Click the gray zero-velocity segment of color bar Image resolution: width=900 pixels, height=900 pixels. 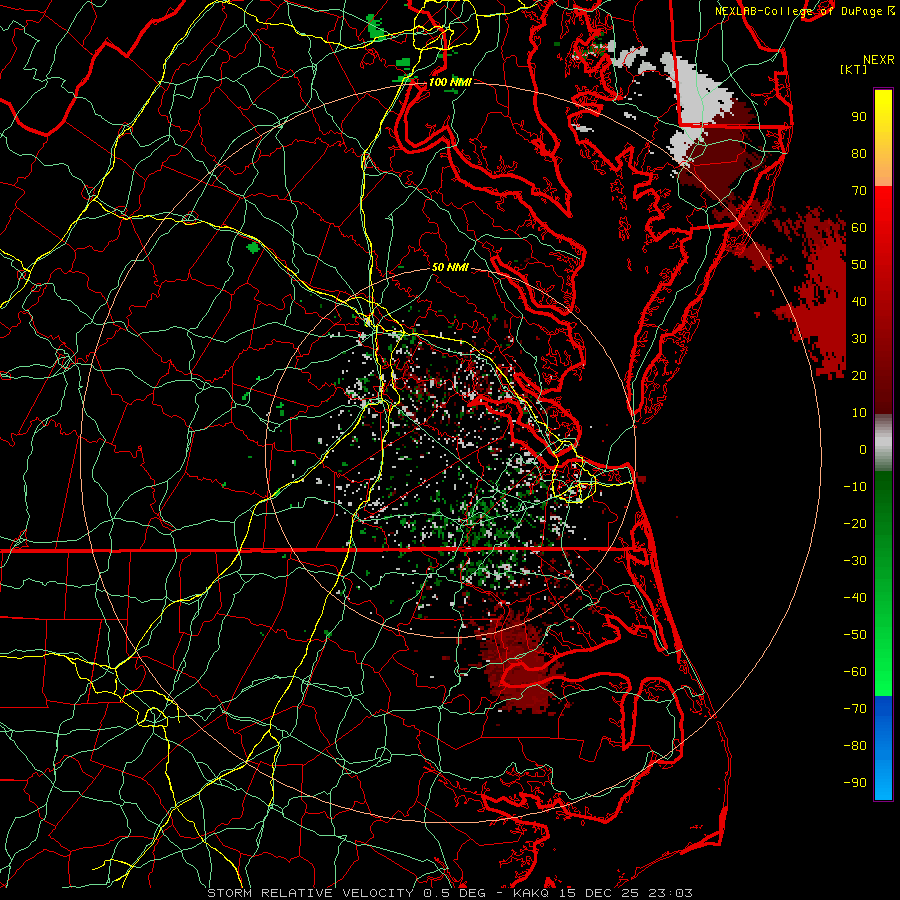883,445
